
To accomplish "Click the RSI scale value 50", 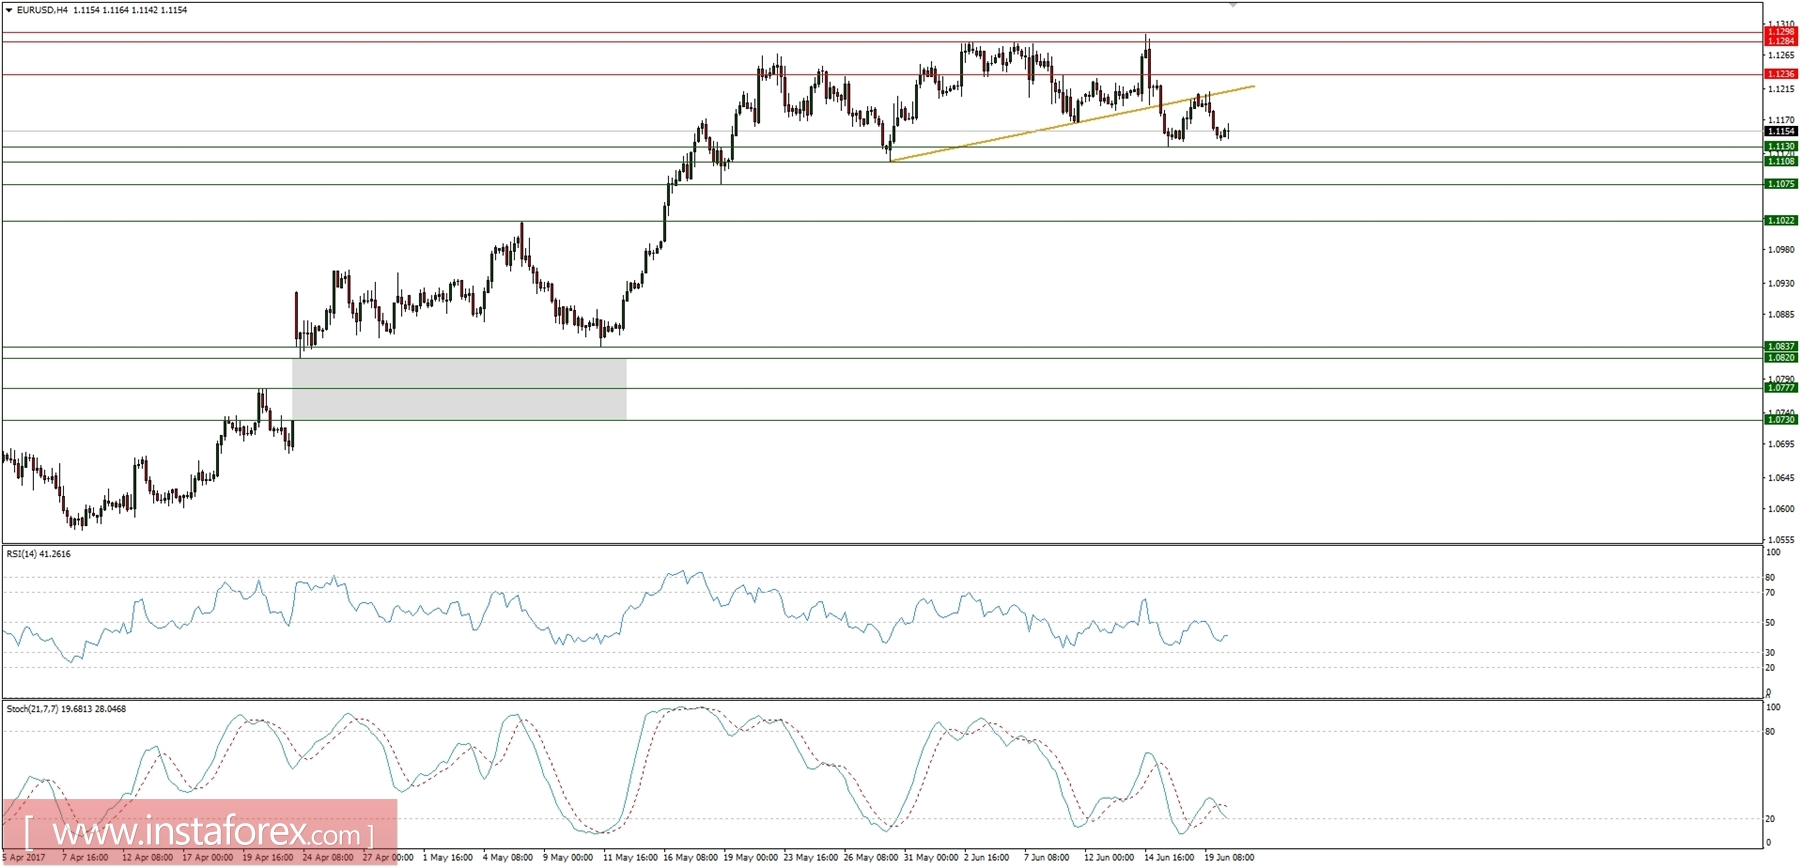I will point(1770,623).
